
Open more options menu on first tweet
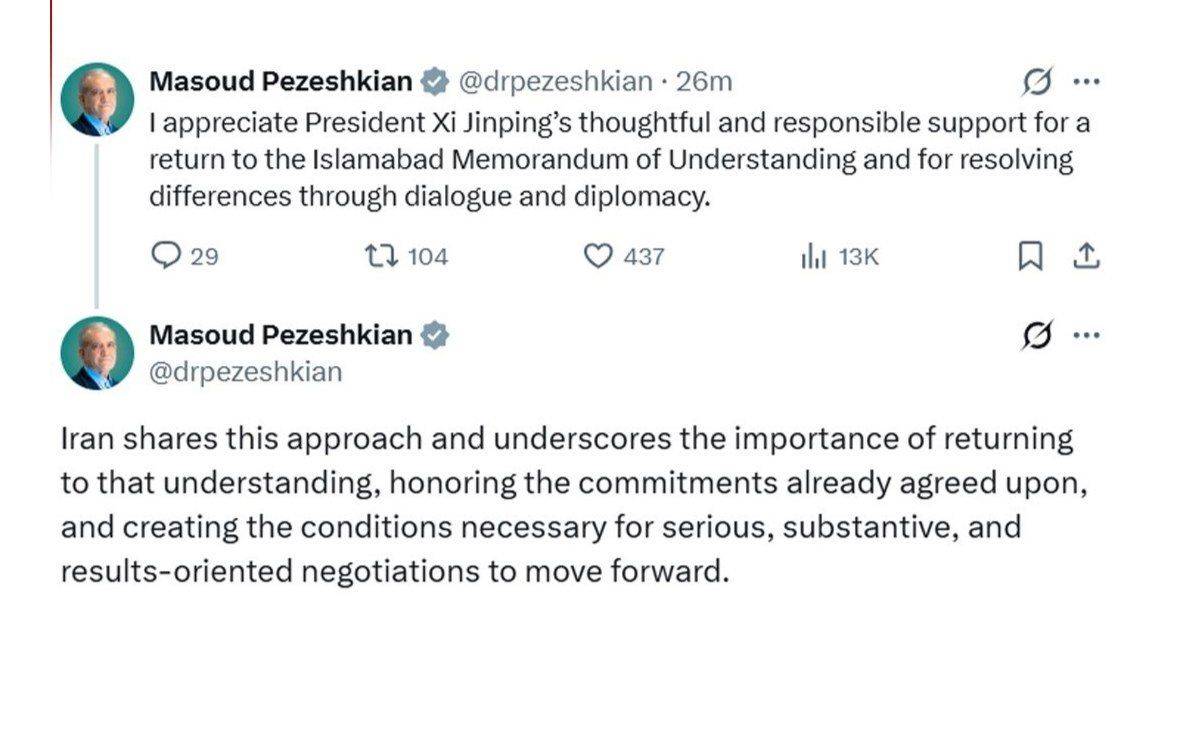click(x=1086, y=81)
